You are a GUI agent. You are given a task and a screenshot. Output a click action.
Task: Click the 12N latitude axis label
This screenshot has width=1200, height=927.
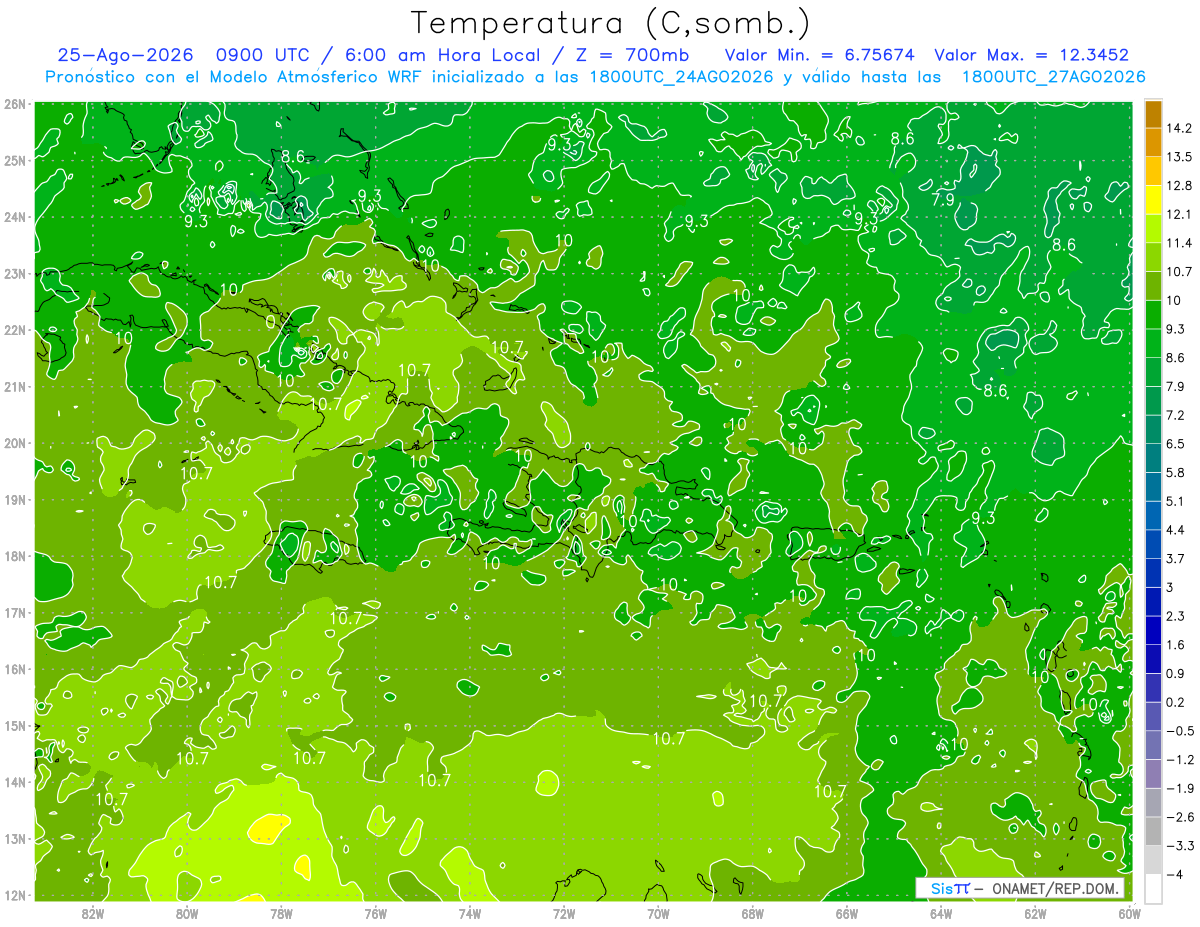[x=14, y=895]
